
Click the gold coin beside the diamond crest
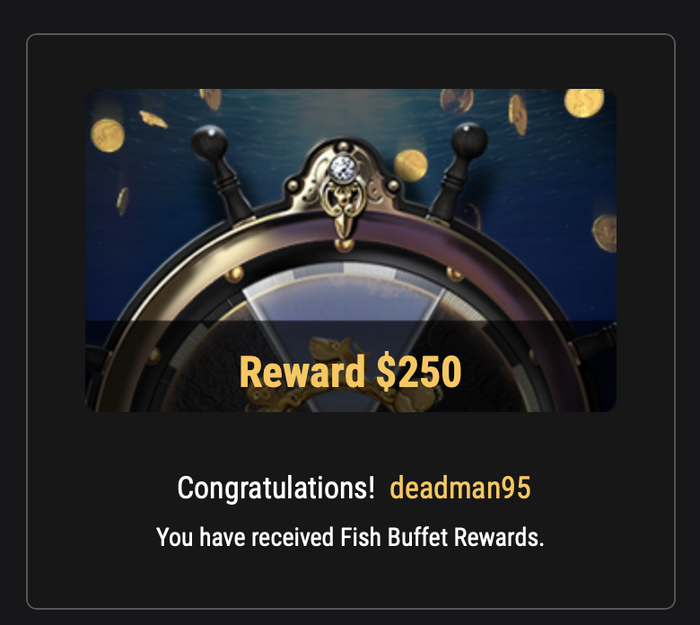[411, 166]
